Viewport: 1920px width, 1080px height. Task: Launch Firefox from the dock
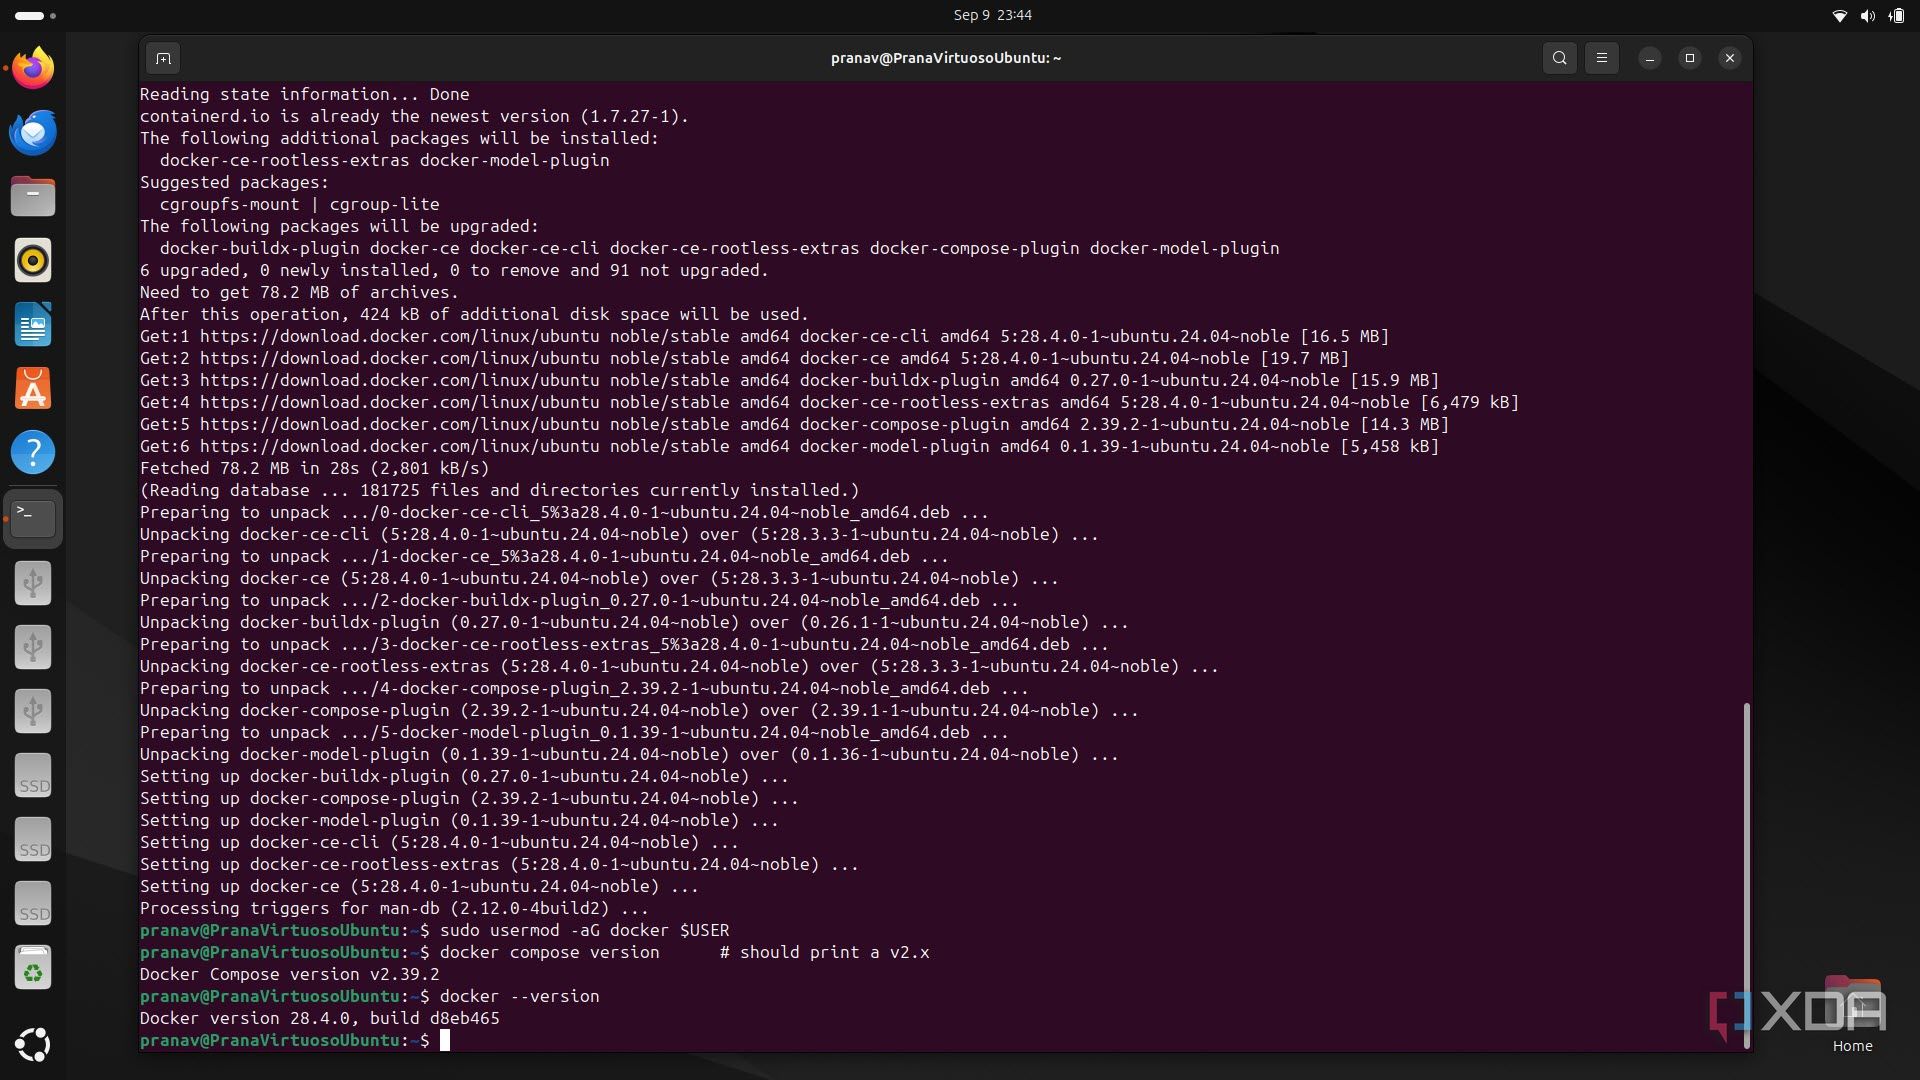pos(33,69)
